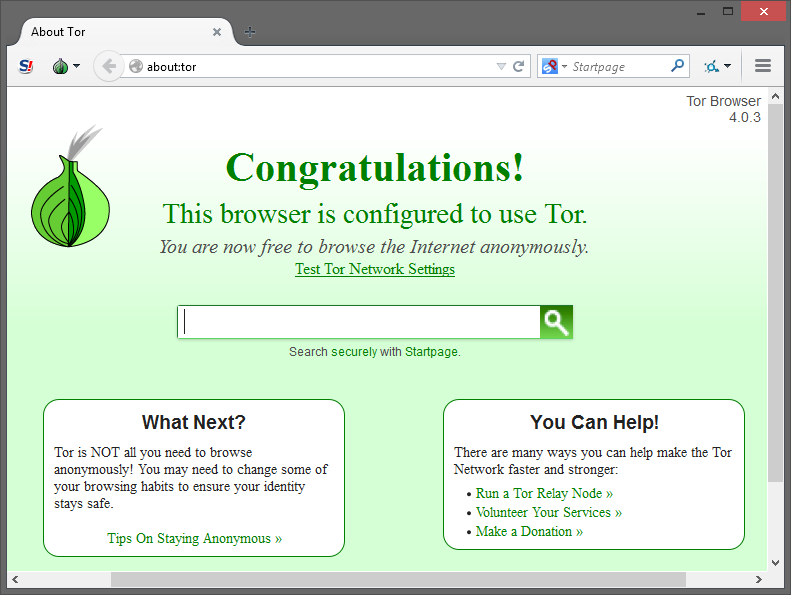This screenshot has width=791, height=595.
Task: Focus the Startpage search field on page
Action: pyautogui.click(x=360, y=322)
